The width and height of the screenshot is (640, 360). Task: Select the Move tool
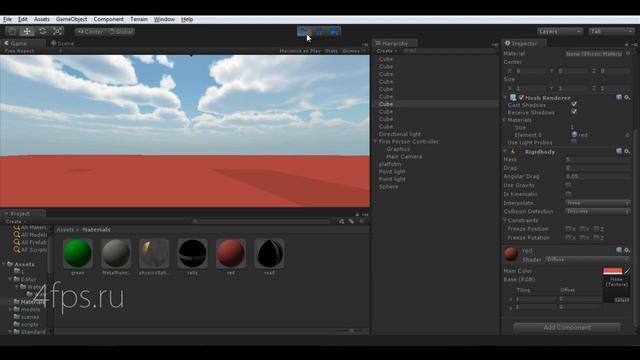click(x=27, y=31)
